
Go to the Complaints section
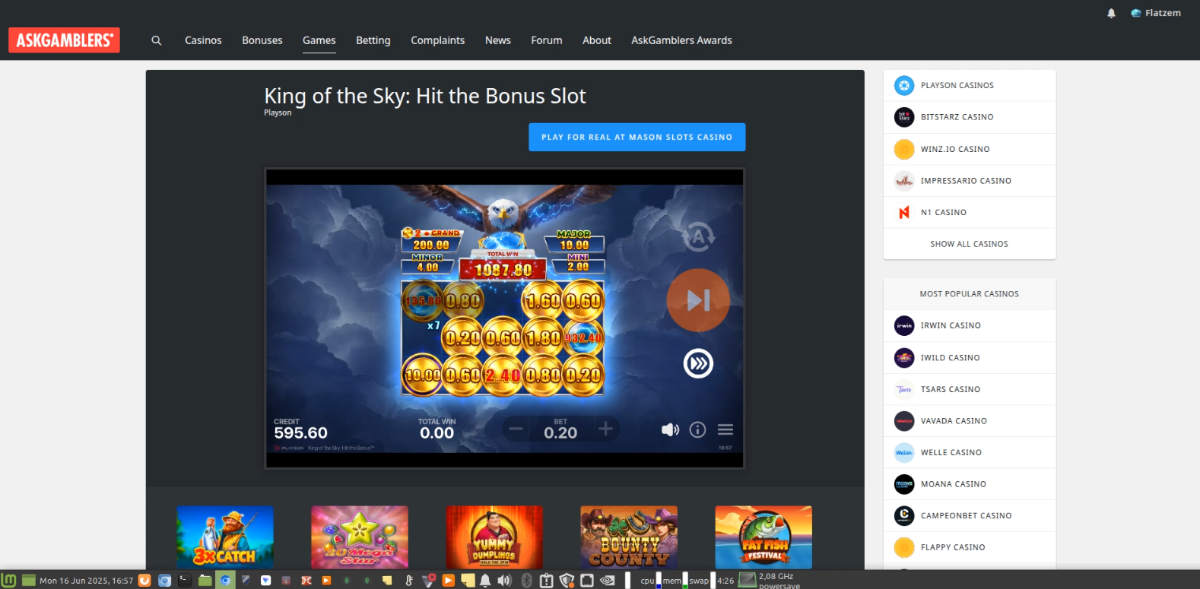pyautogui.click(x=438, y=40)
